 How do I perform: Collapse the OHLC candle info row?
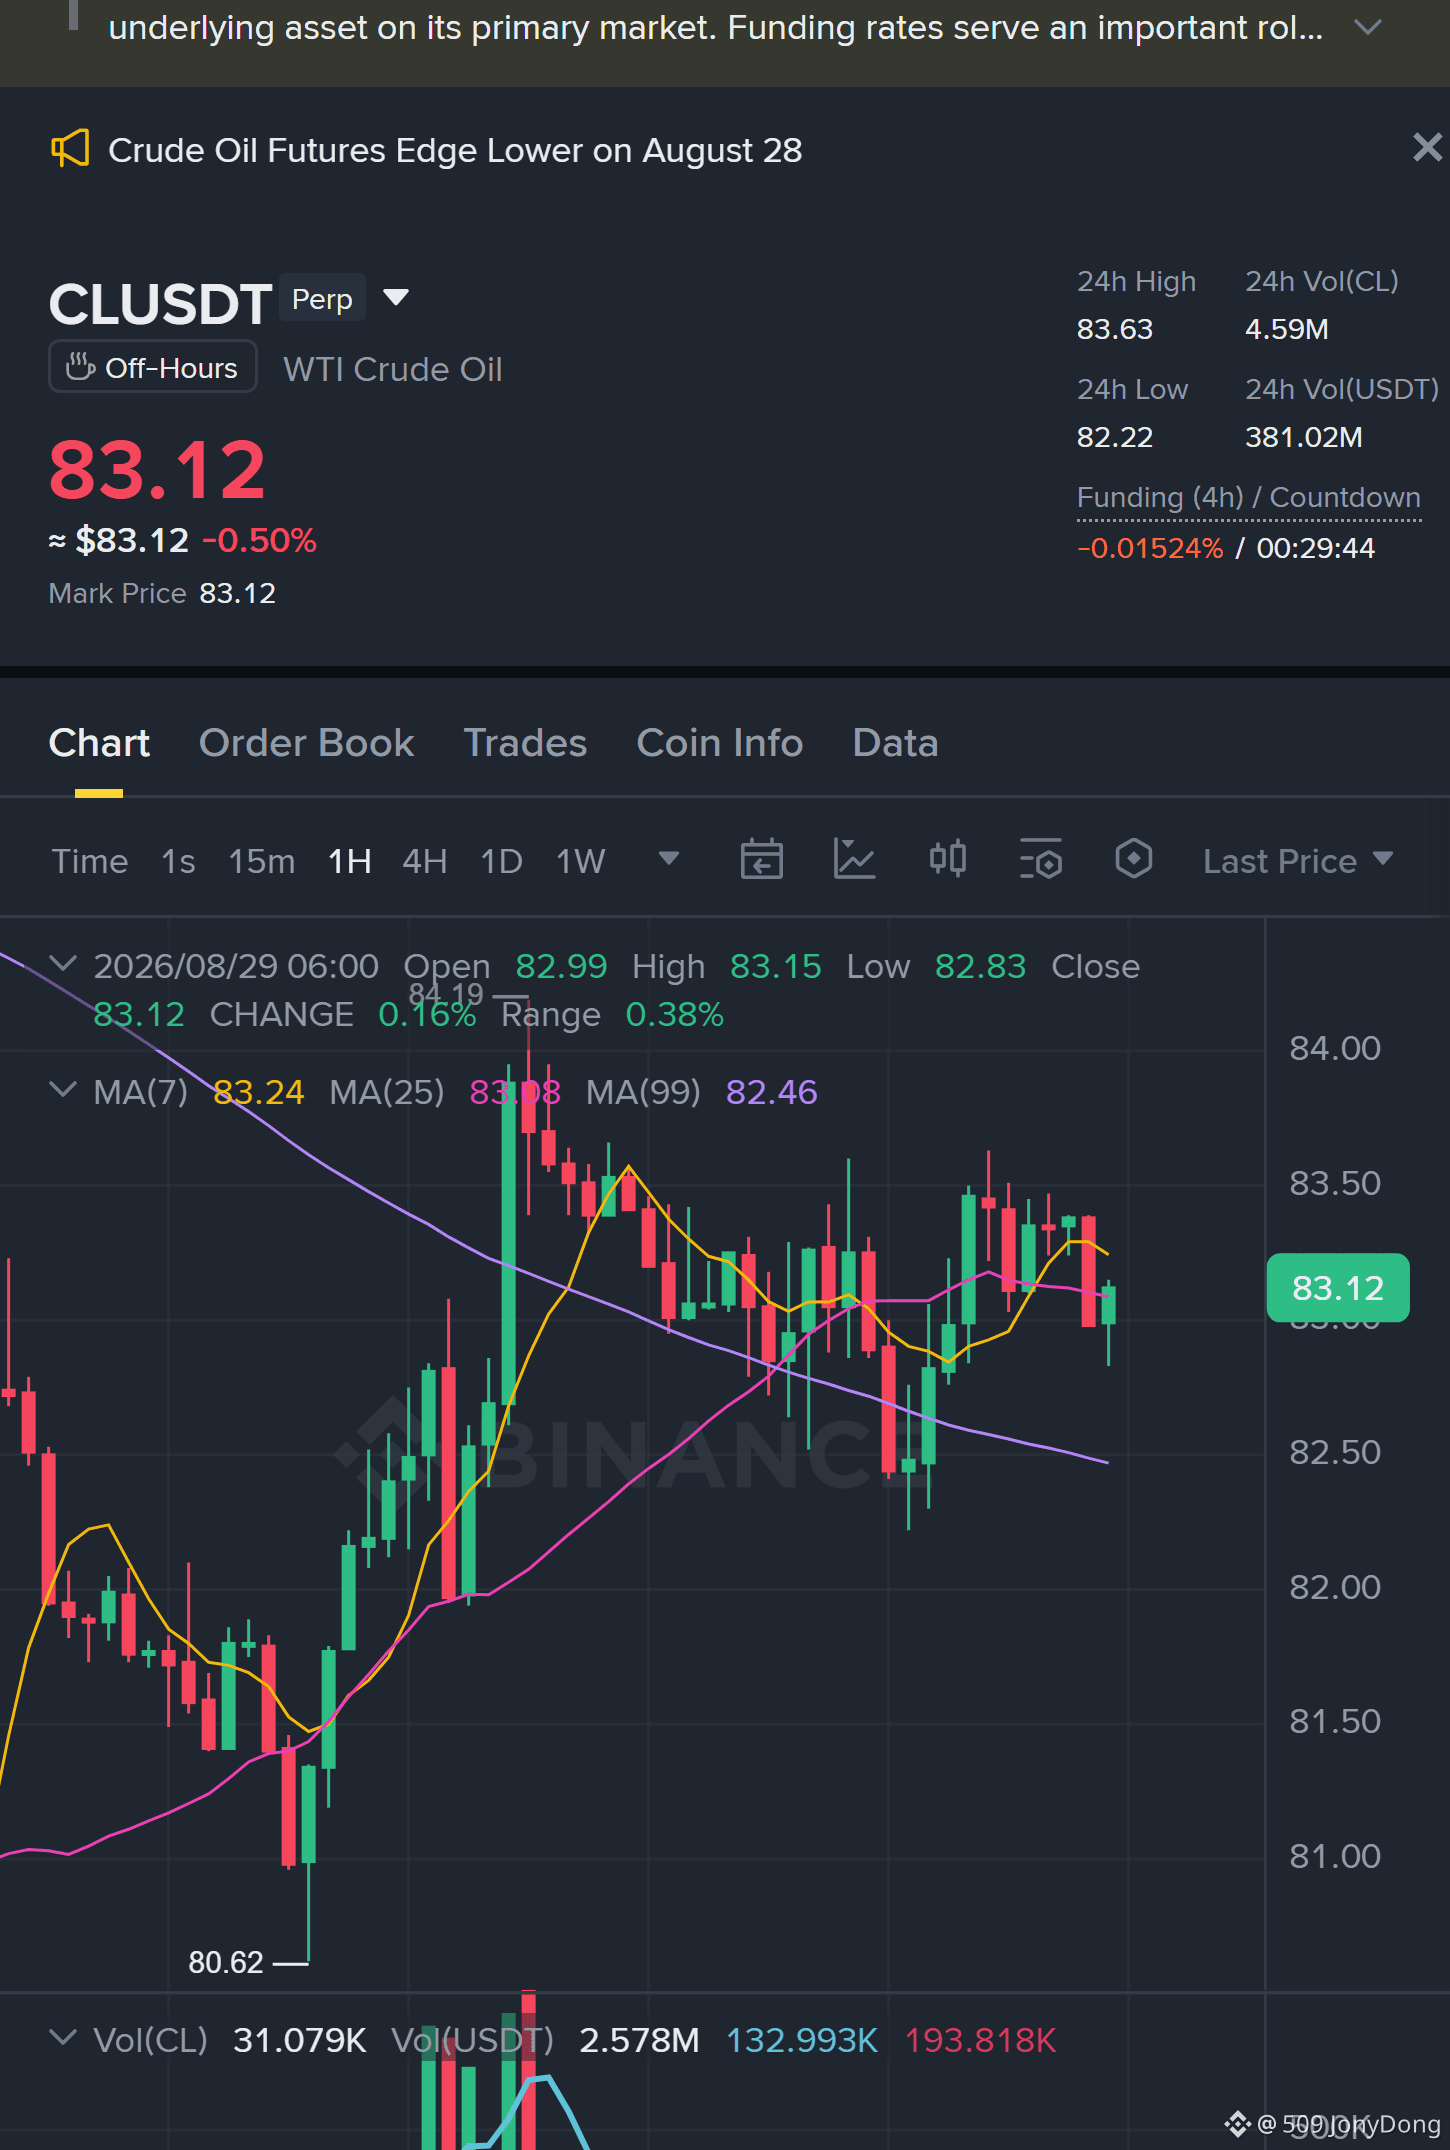pos(63,964)
